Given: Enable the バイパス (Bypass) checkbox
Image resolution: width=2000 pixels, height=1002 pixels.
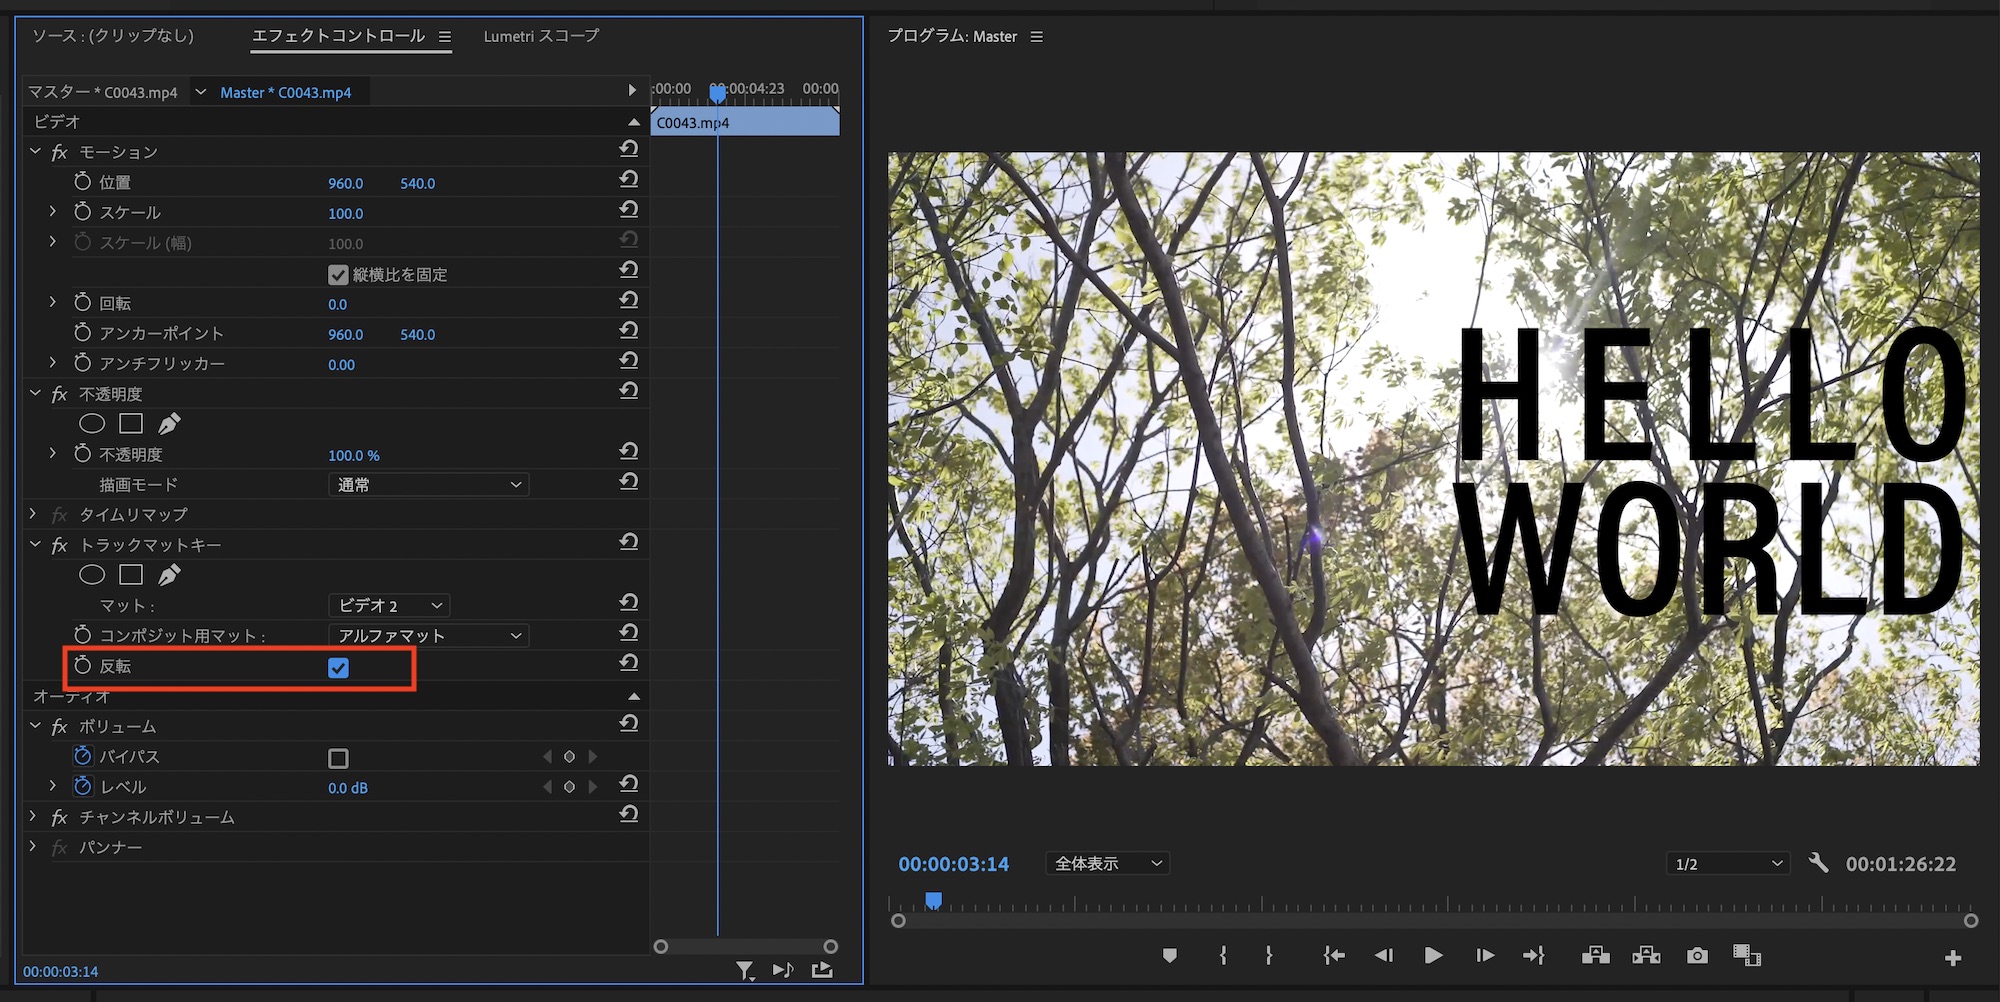Looking at the screenshot, I should click(338, 758).
